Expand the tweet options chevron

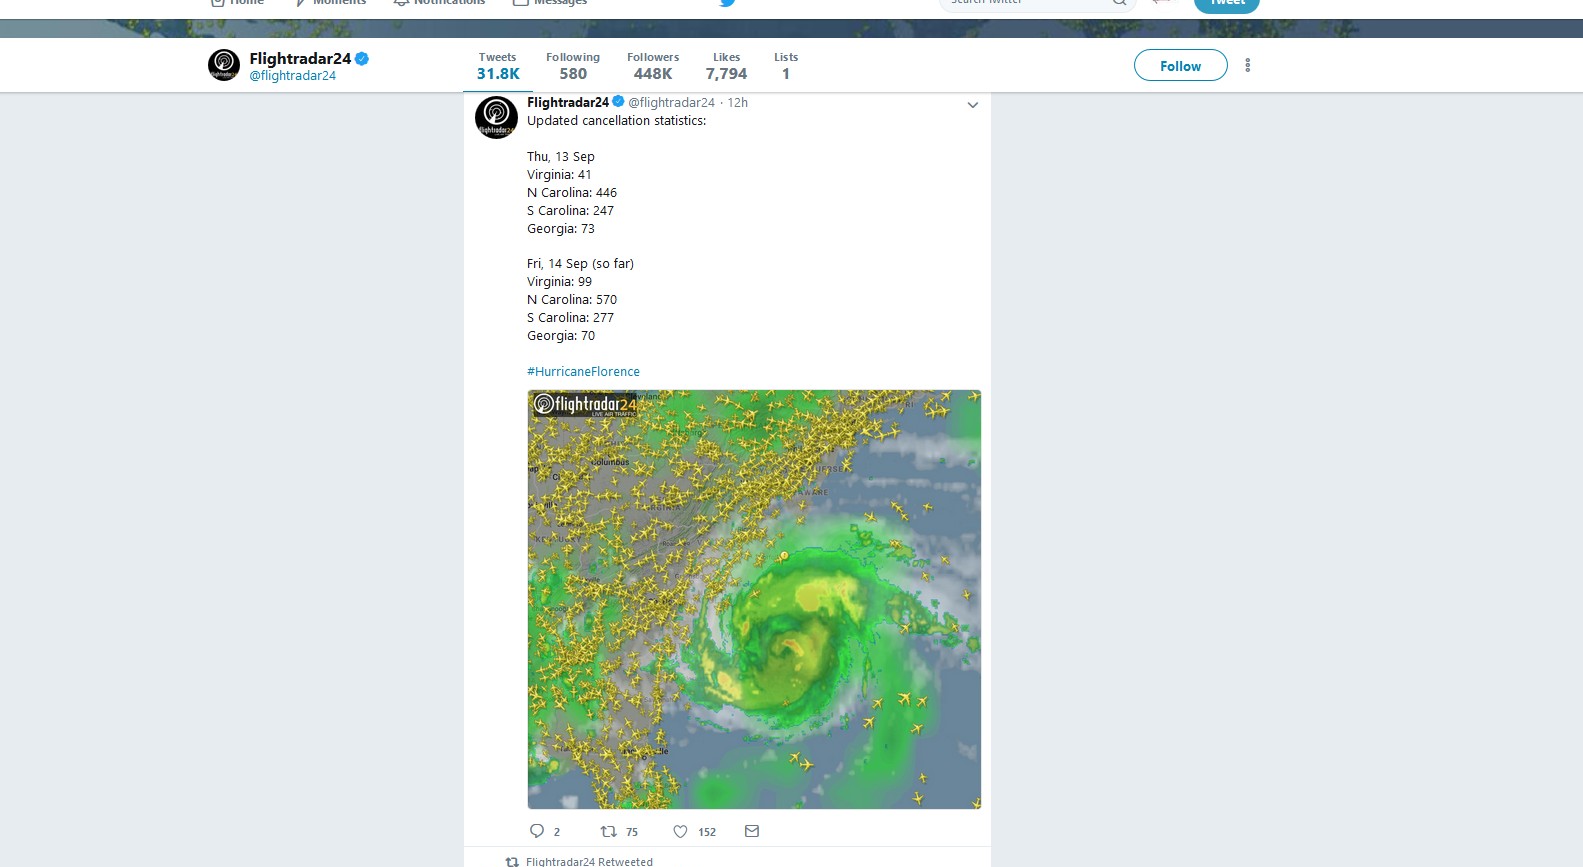(x=972, y=105)
